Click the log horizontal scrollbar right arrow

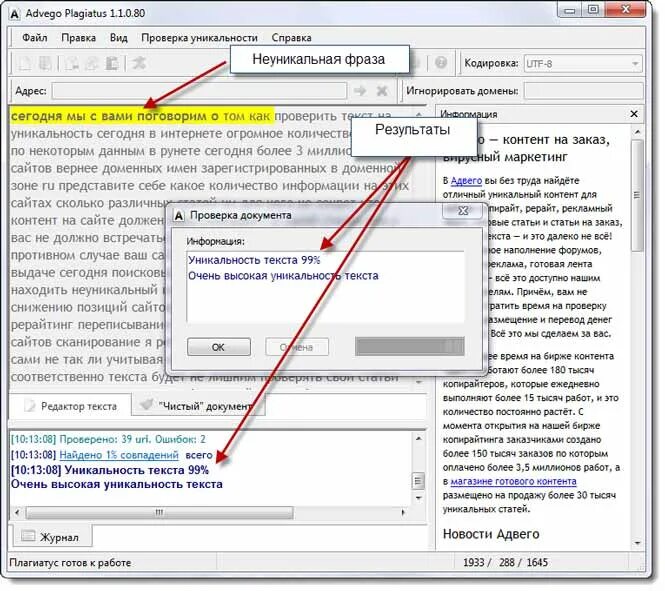[403, 513]
